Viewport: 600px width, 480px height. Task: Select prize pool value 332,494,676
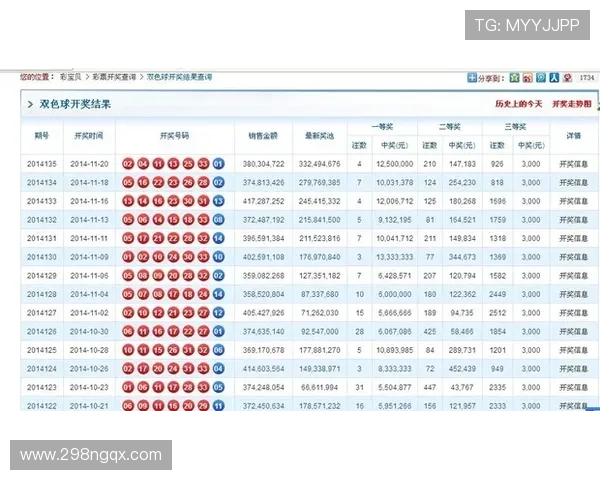click(320, 164)
